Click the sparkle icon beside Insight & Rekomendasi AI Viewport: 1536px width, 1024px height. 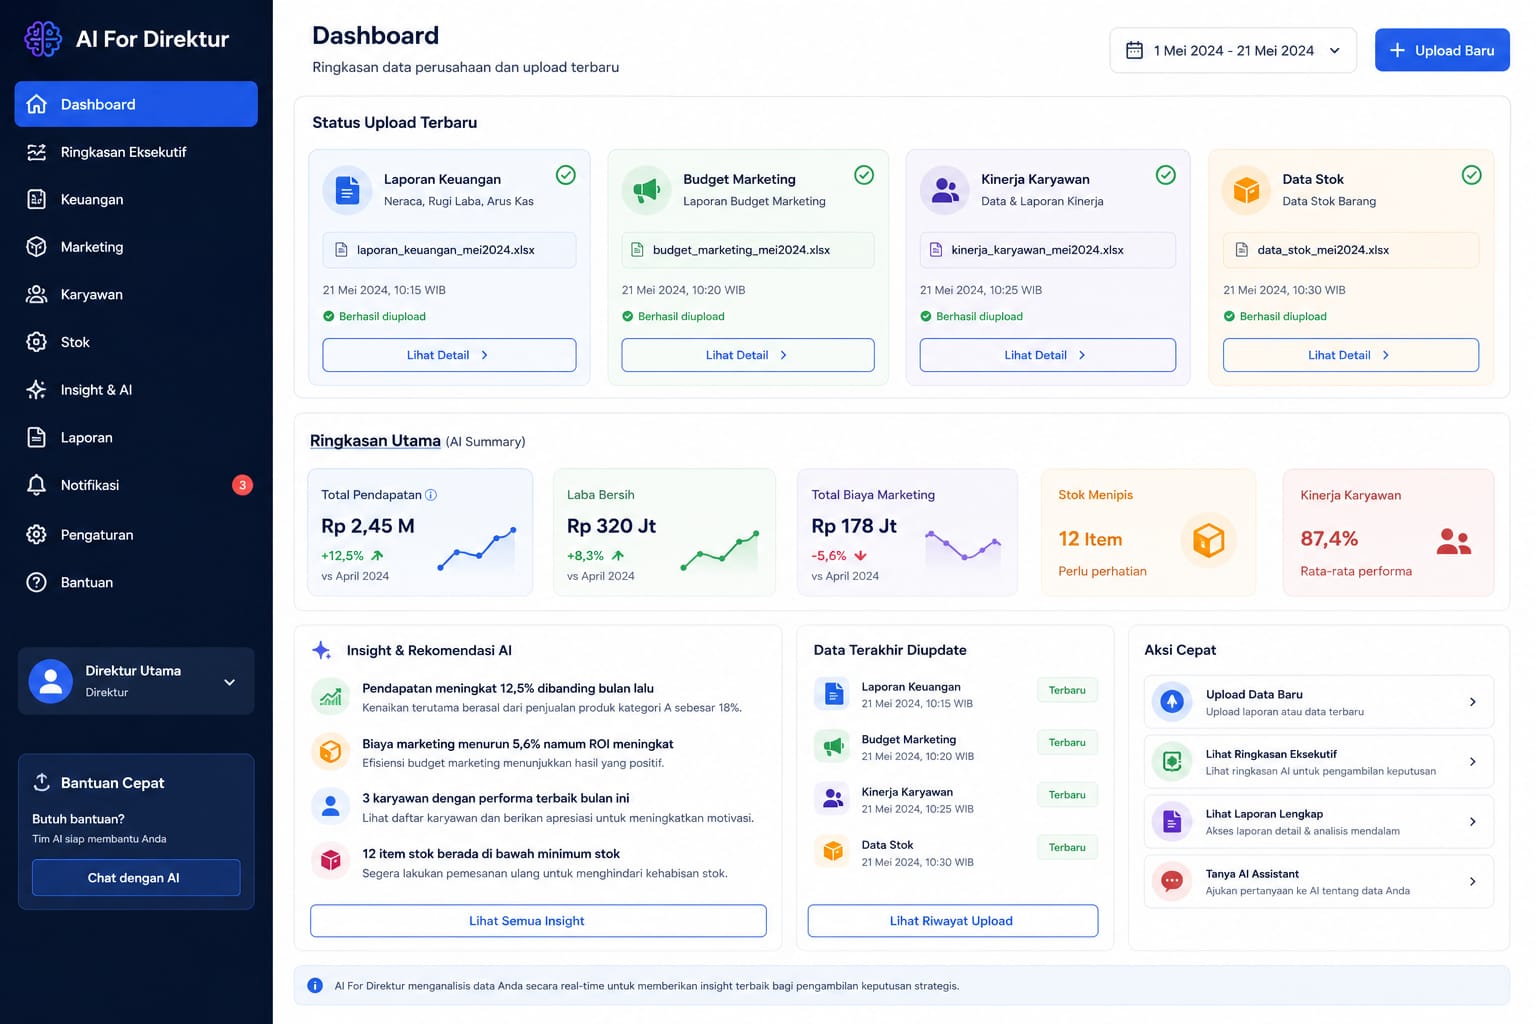[x=321, y=650]
